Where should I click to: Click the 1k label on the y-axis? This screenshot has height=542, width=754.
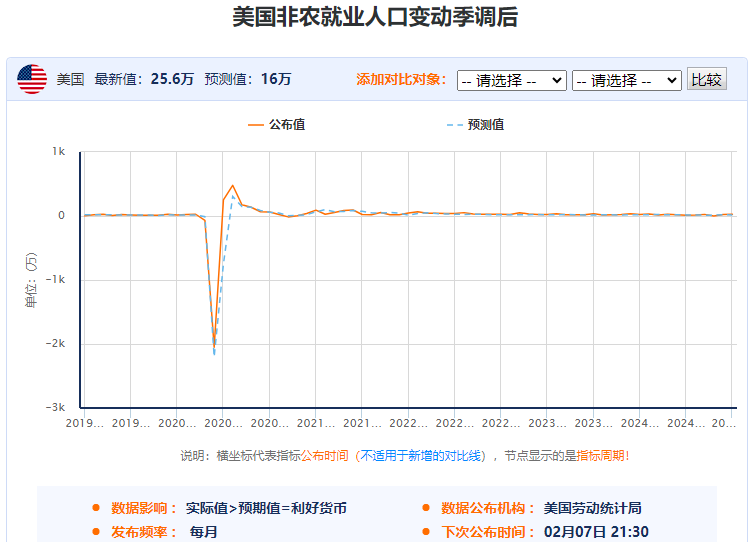pos(58,152)
